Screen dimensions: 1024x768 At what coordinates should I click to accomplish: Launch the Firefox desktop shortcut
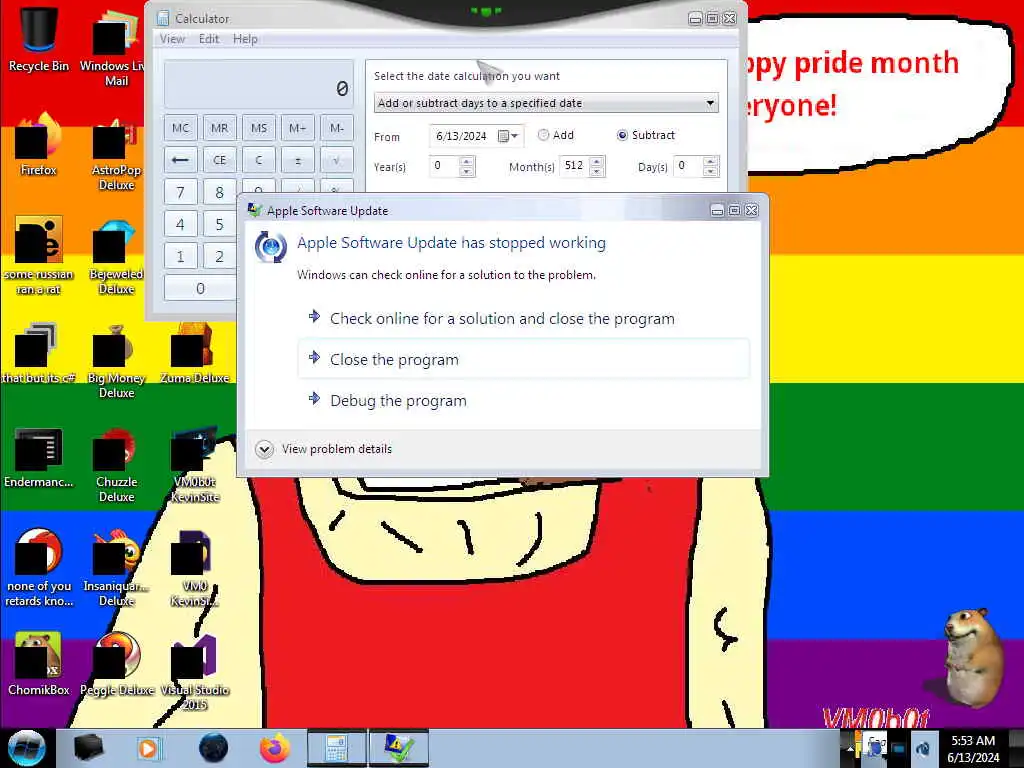pyautogui.click(x=39, y=145)
